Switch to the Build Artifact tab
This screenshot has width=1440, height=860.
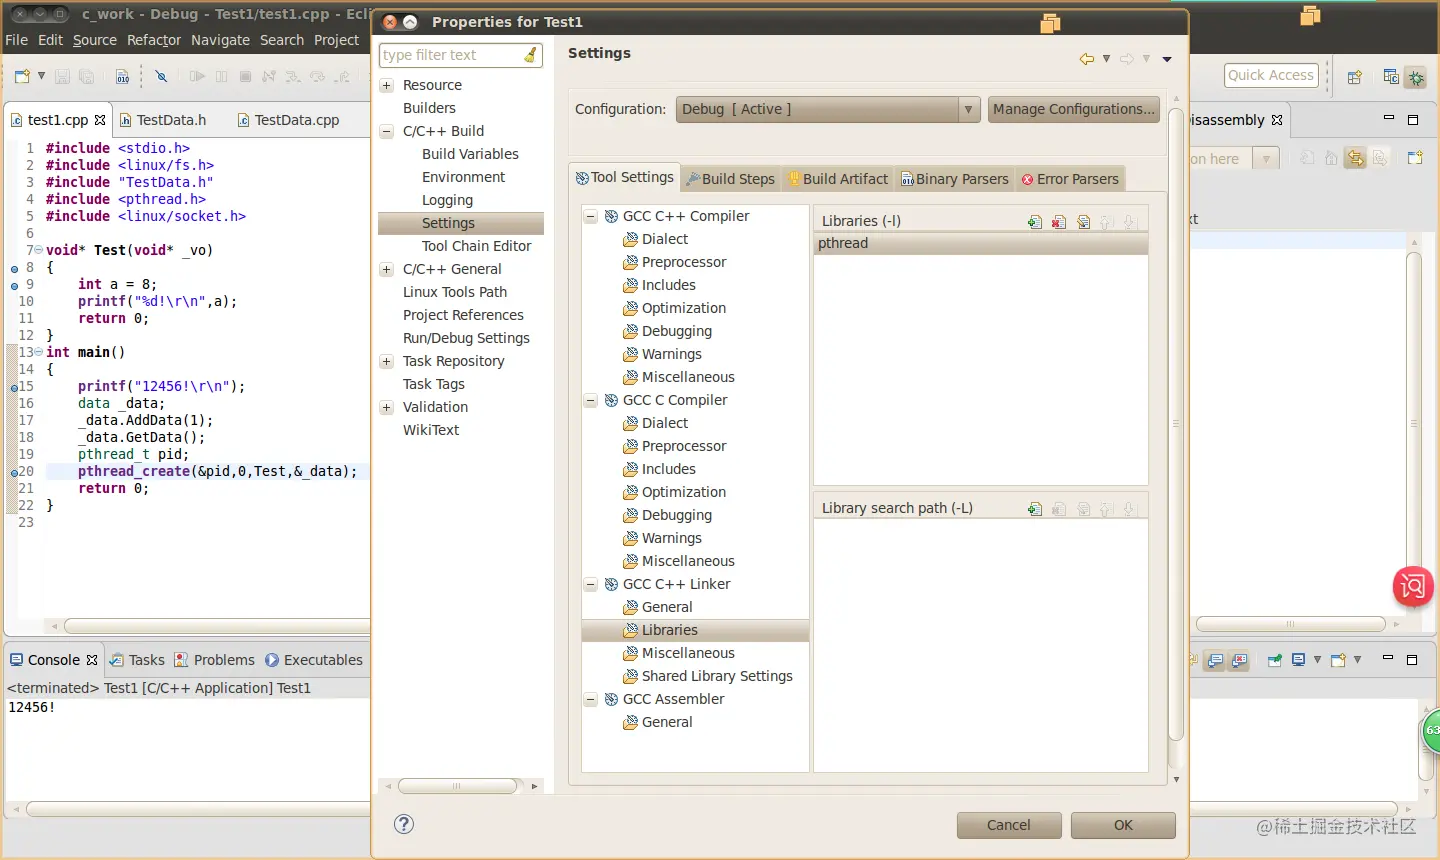(838, 179)
